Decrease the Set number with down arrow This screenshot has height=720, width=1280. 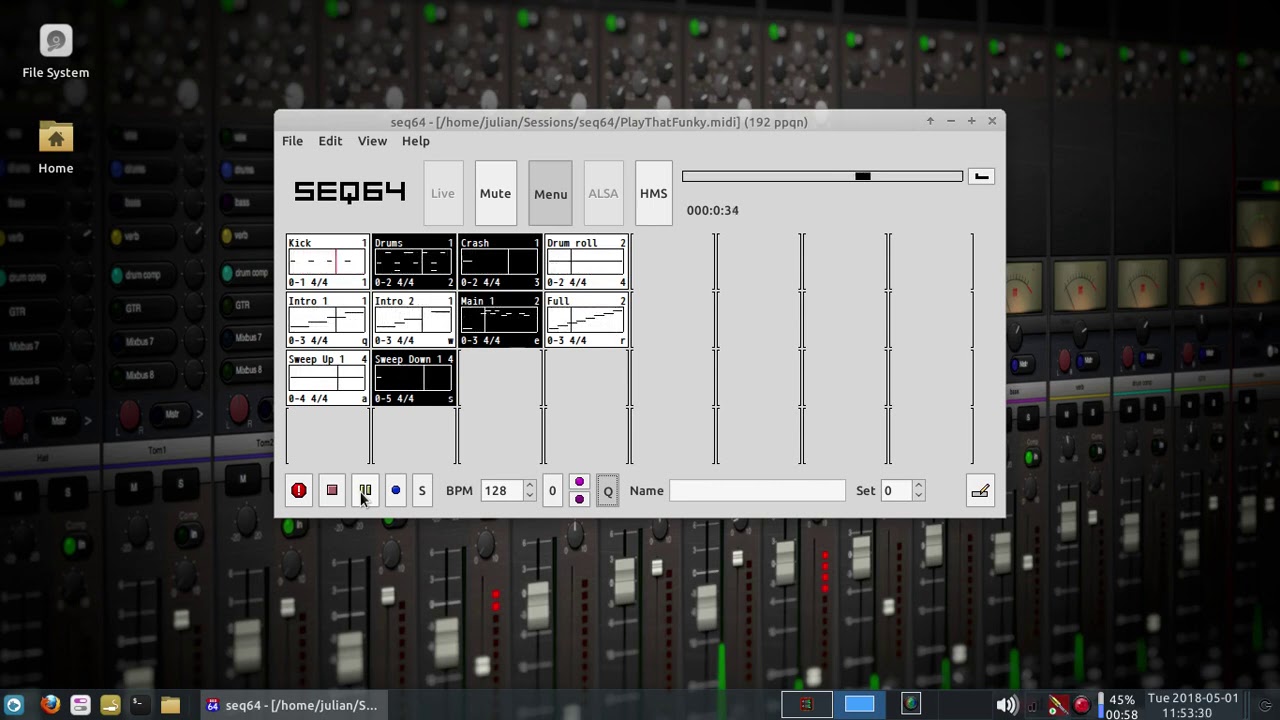[918, 496]
